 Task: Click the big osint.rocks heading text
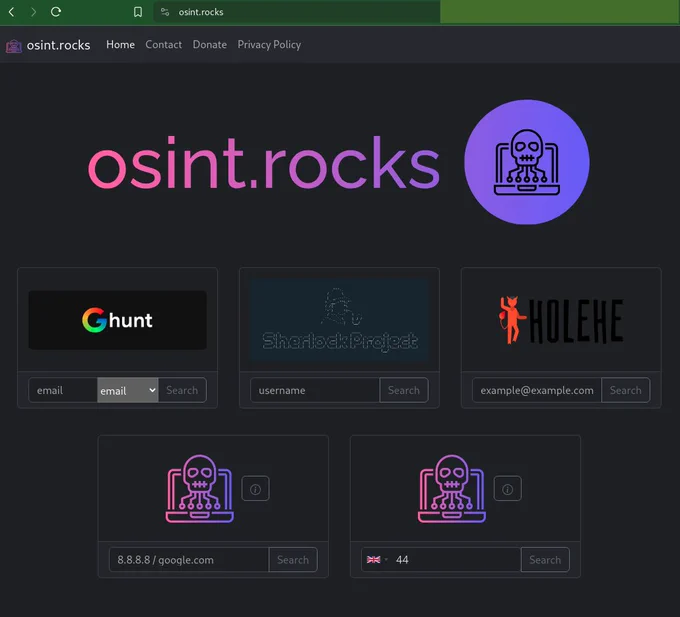(264, 163)
